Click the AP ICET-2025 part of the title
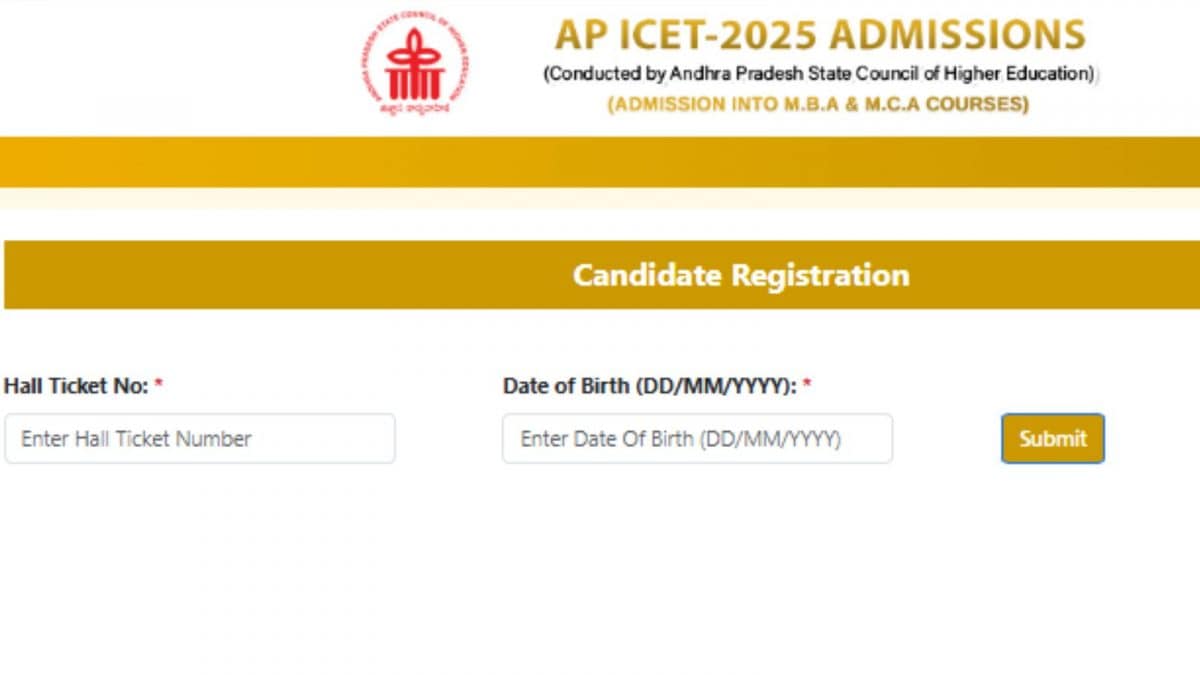 pyautogui.click(x=686, y=35)
